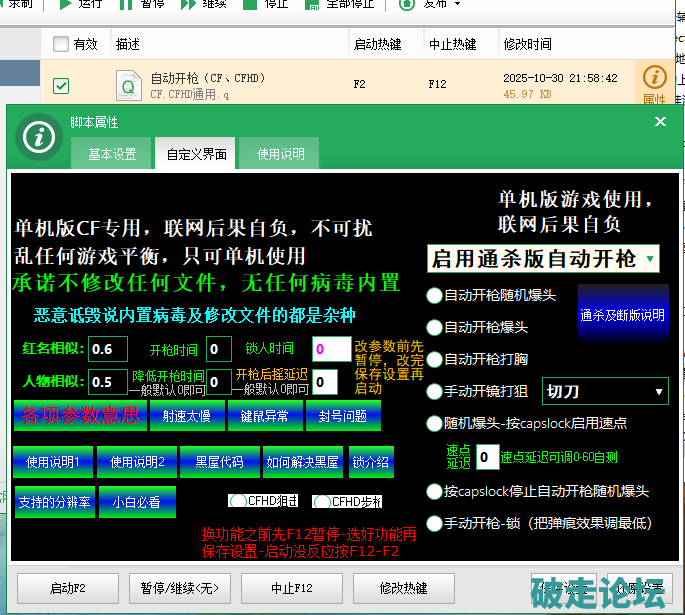Click the green info icon beside 脚本属性
685x615 pixels.
point(39,137)
